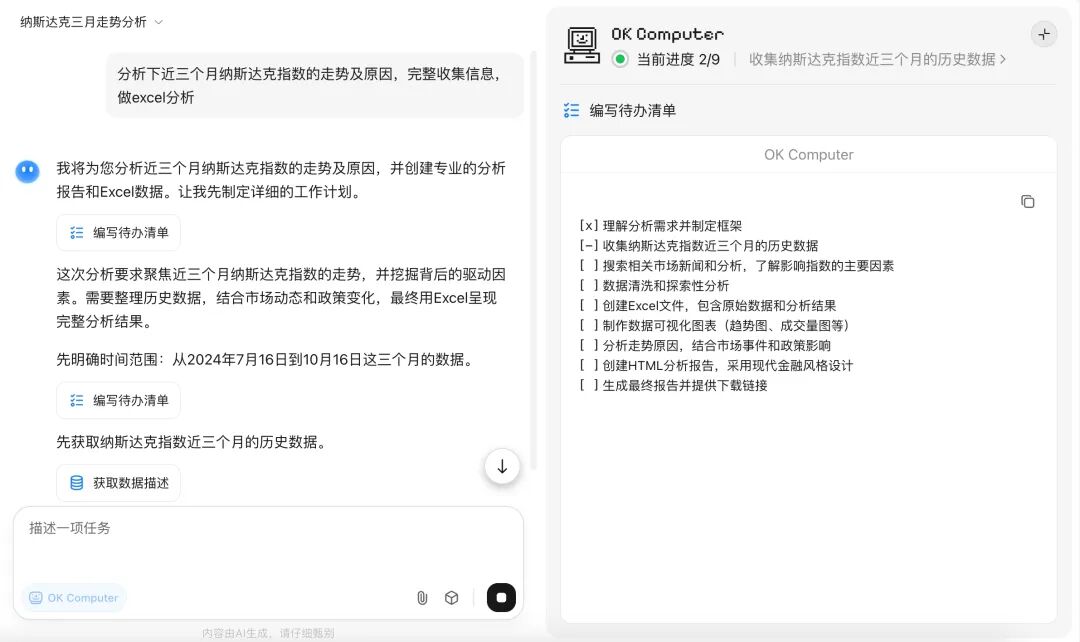Click the checklist icon beside panel 编写待办清单
Screen dimensions: 1080x642
tap(571, 110)
